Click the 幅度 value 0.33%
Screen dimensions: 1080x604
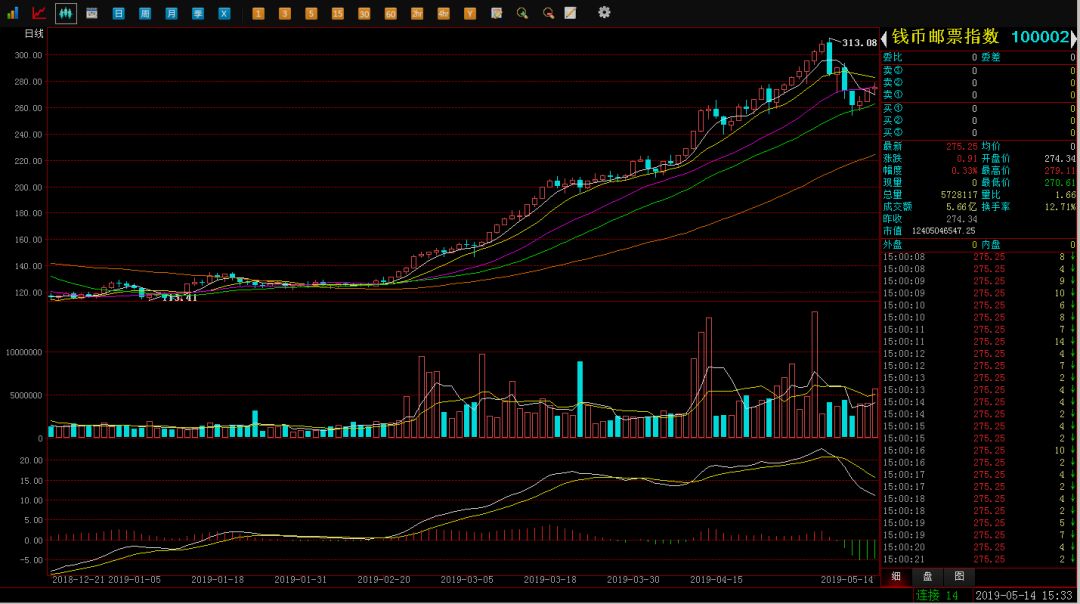[964, 170]
